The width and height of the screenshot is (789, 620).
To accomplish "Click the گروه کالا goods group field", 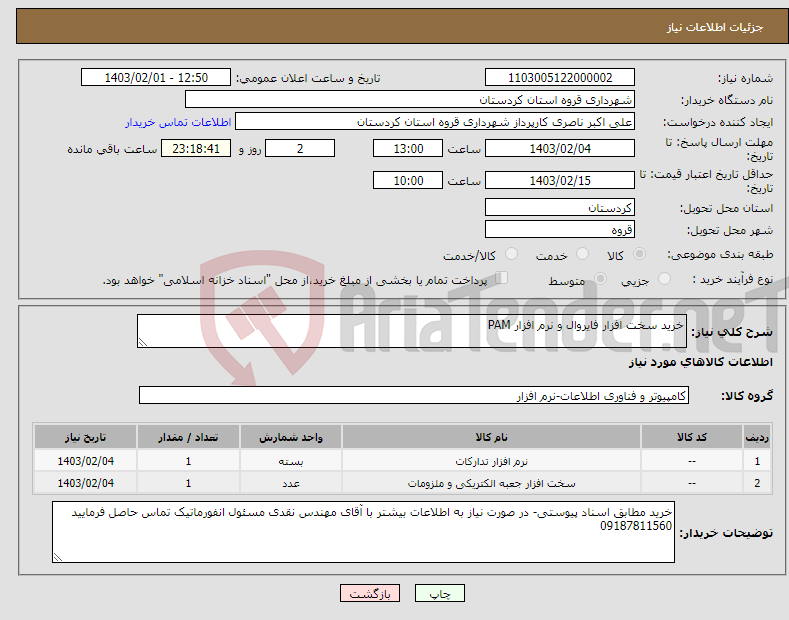I will point(414,396).
